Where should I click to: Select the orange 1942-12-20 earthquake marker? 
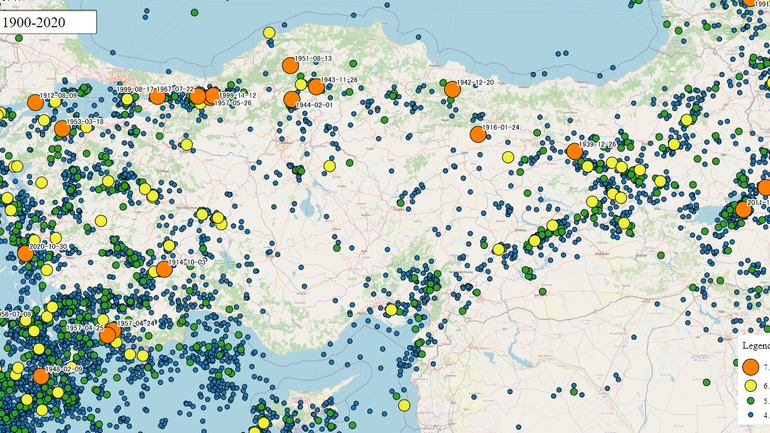tap(452, 89)
